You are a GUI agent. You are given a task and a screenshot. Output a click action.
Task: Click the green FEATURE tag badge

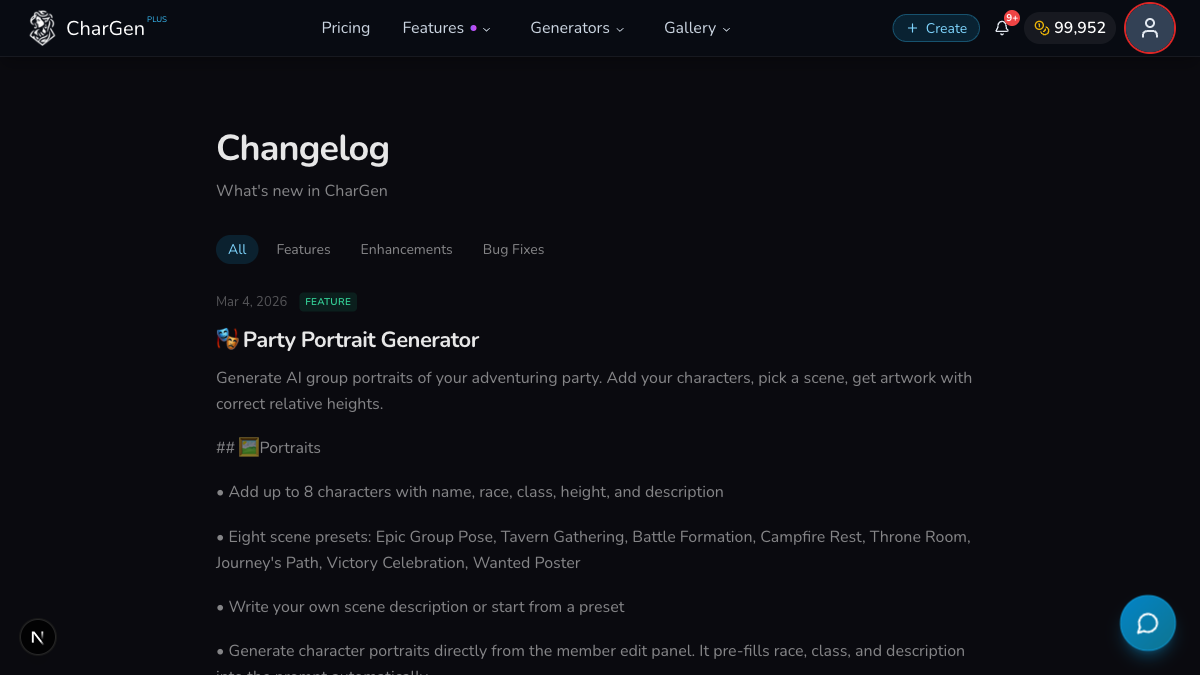328,301
